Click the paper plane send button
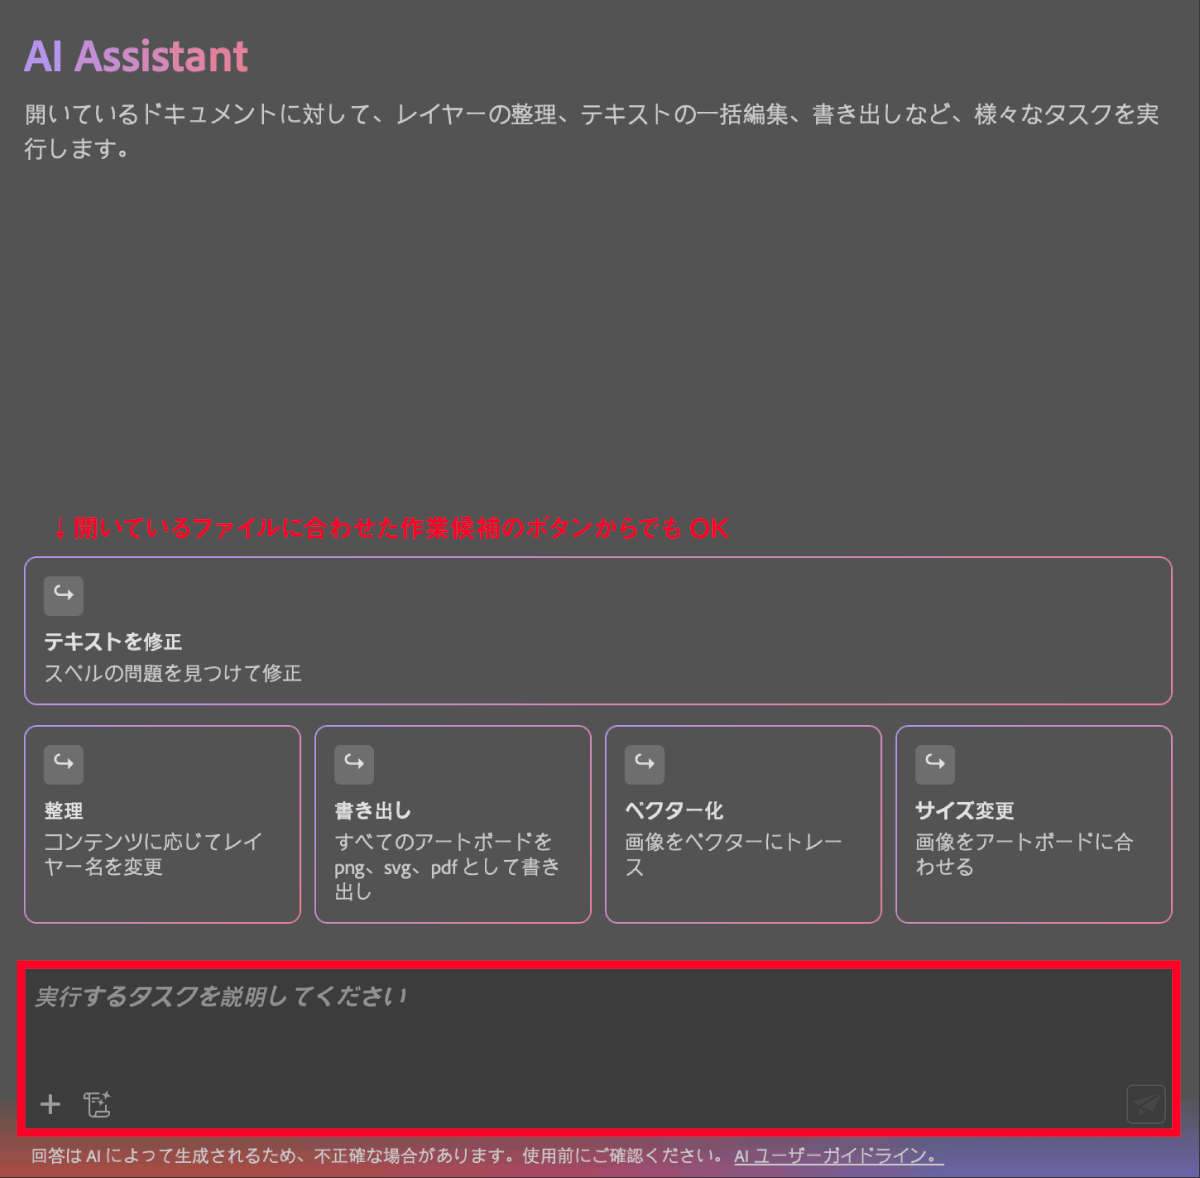This screenshot has width=1200, height=1178. 1146,1105
